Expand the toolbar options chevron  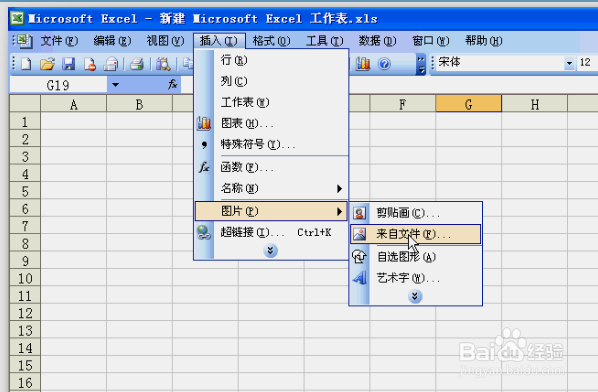421,64
